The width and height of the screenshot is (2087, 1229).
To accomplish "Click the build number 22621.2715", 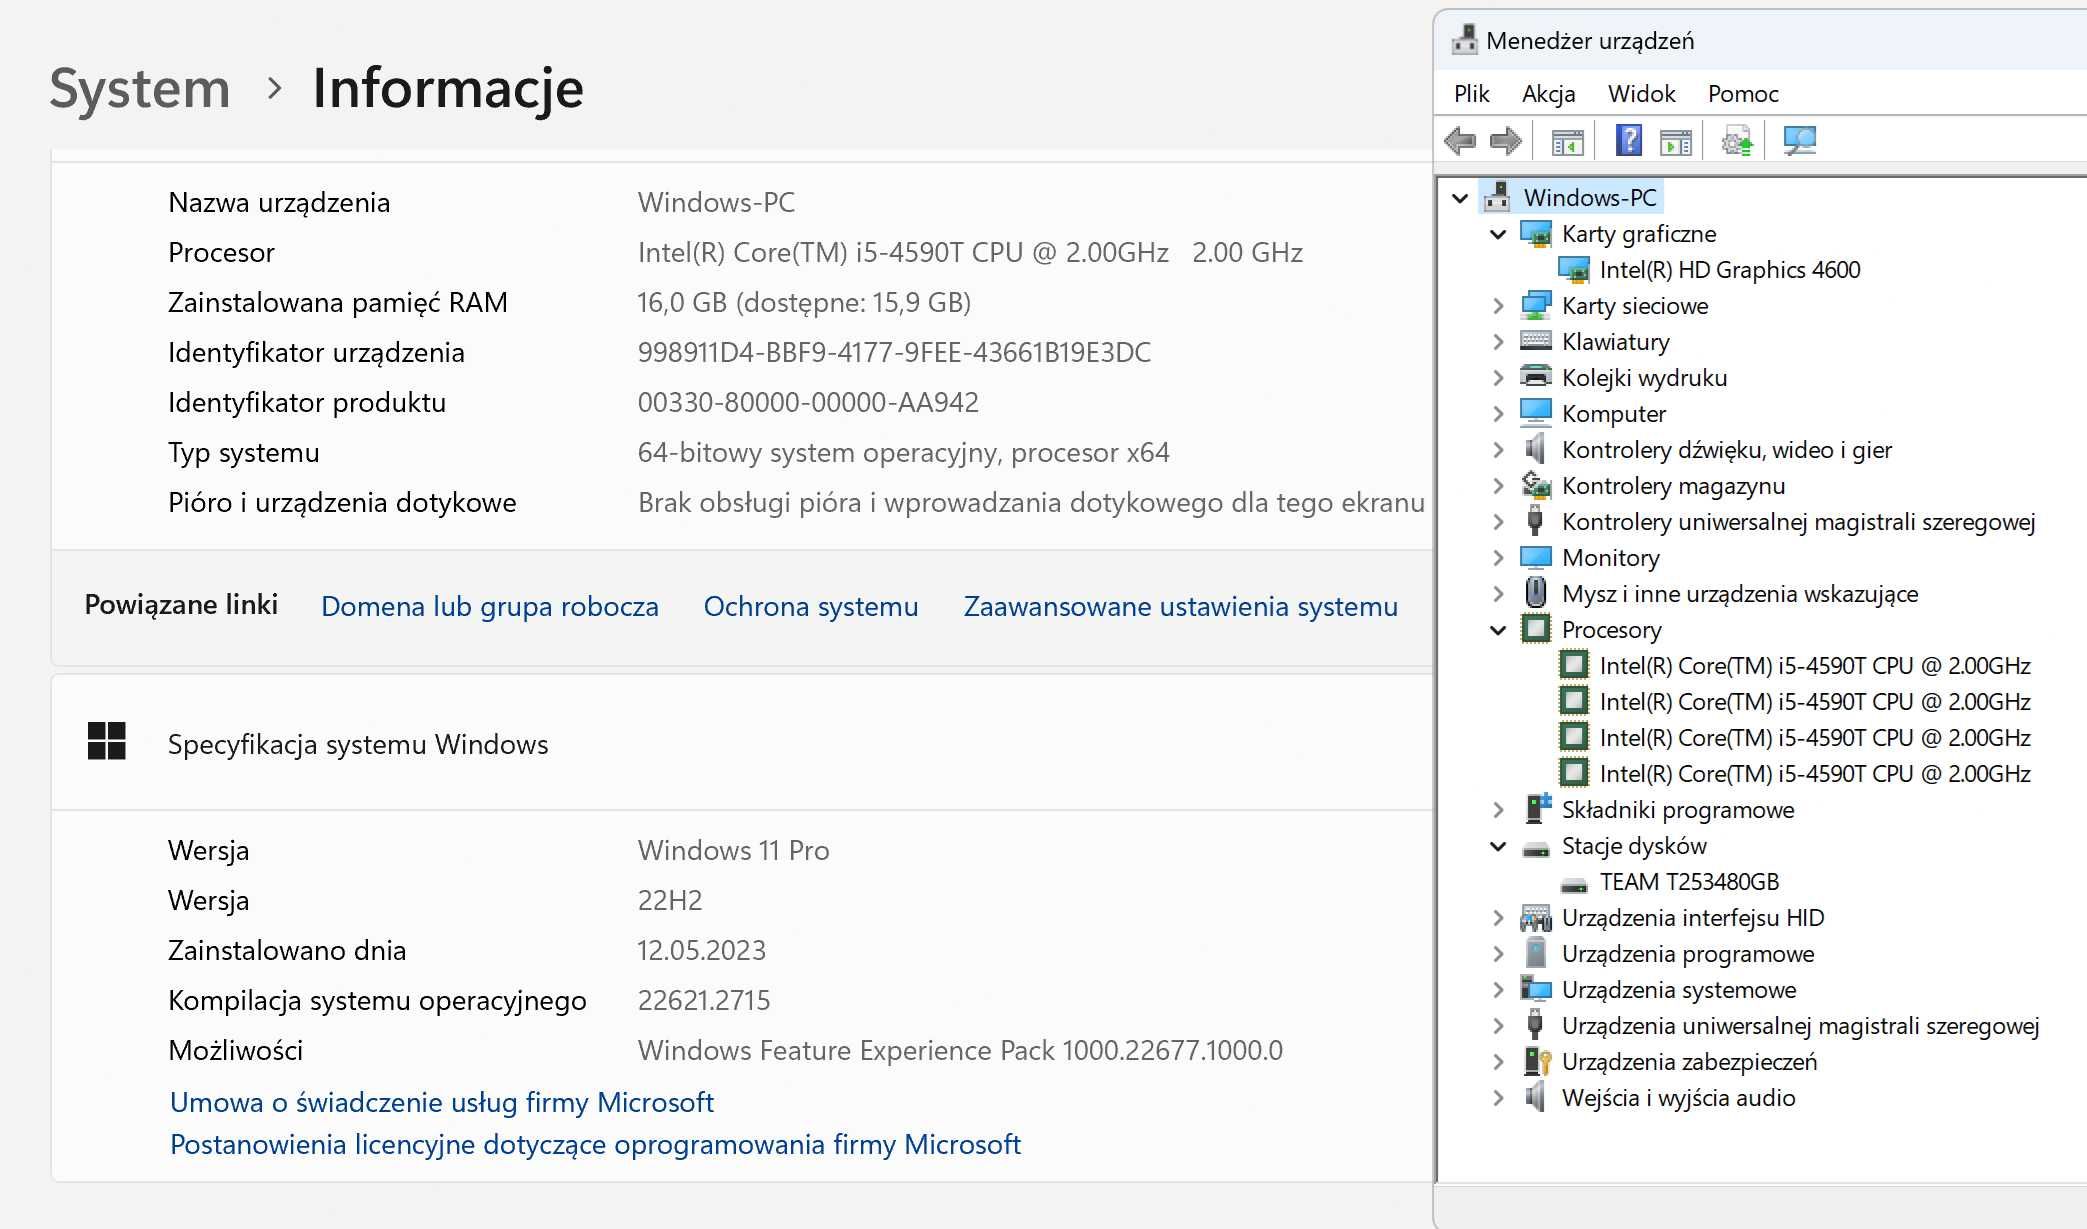I will click(704, 1000).
